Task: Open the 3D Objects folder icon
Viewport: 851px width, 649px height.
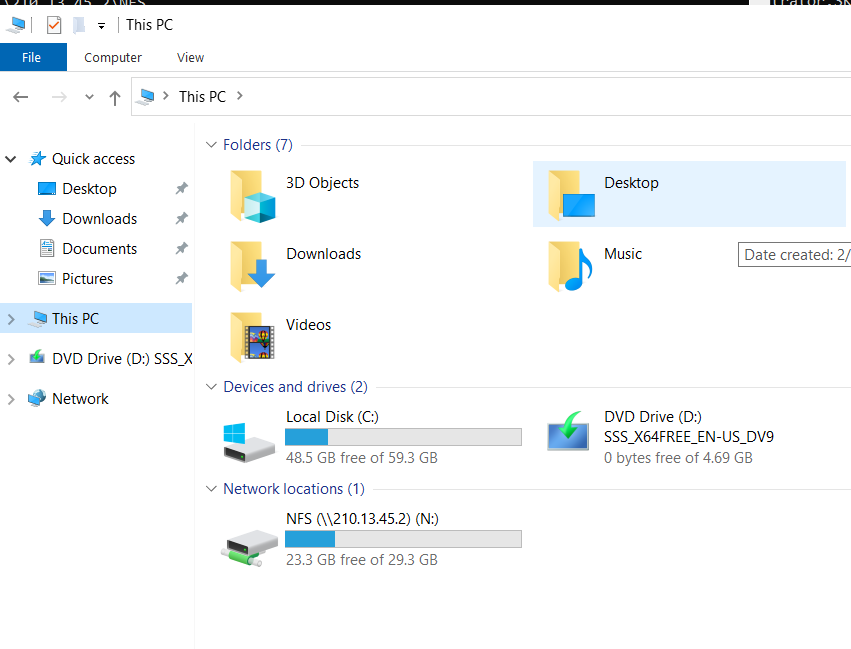Action: [x=252, y=196]
